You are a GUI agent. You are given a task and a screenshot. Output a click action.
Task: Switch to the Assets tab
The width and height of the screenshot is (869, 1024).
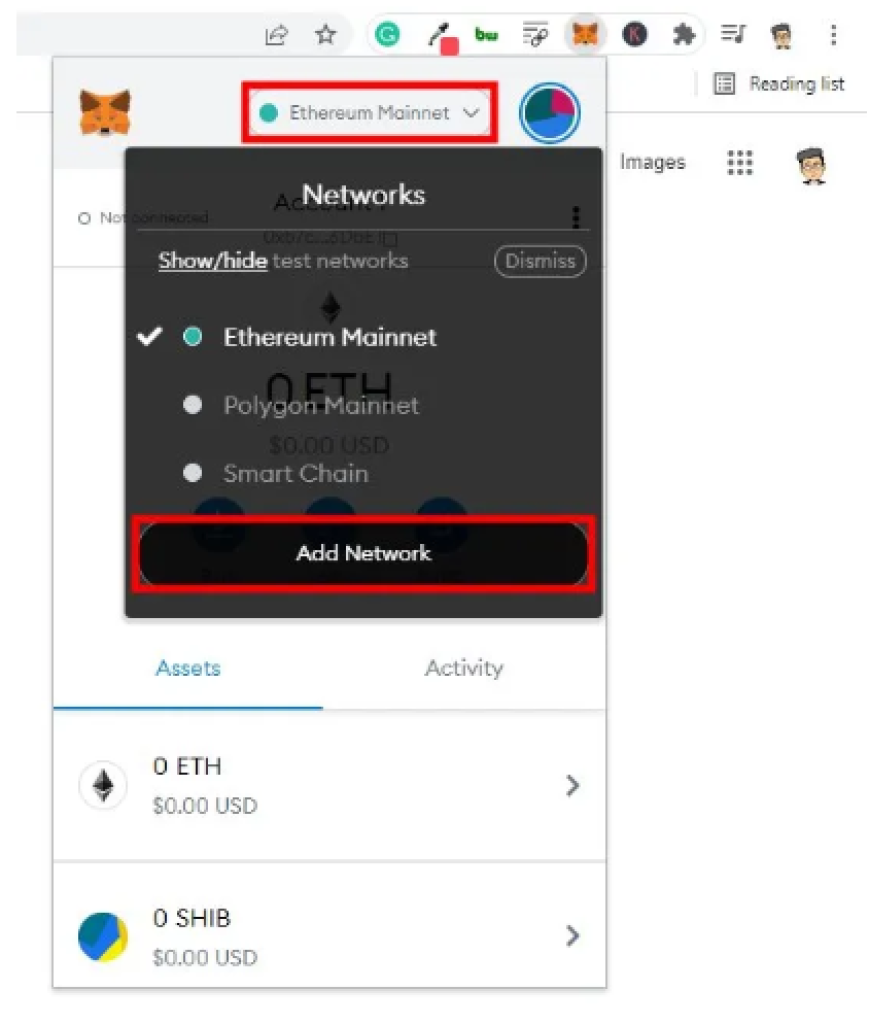[x=188, y=668]
